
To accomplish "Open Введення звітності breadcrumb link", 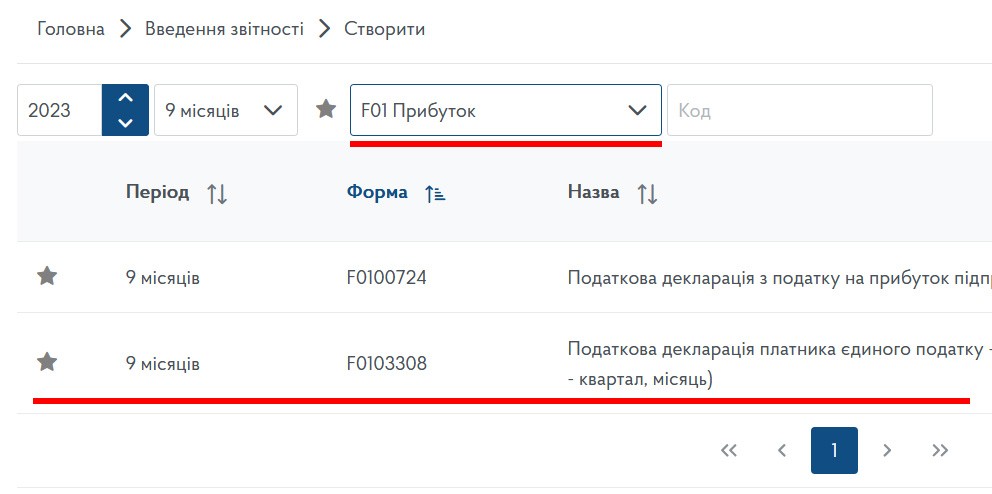I will [x=224, y=29].
